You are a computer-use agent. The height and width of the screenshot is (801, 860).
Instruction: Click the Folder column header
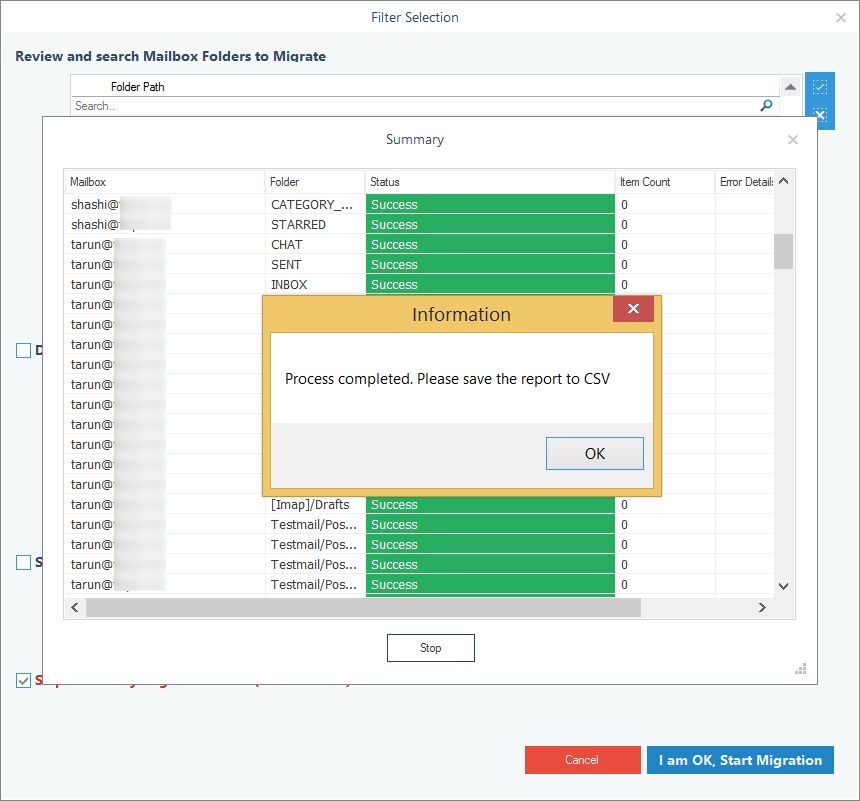(315, 182)
